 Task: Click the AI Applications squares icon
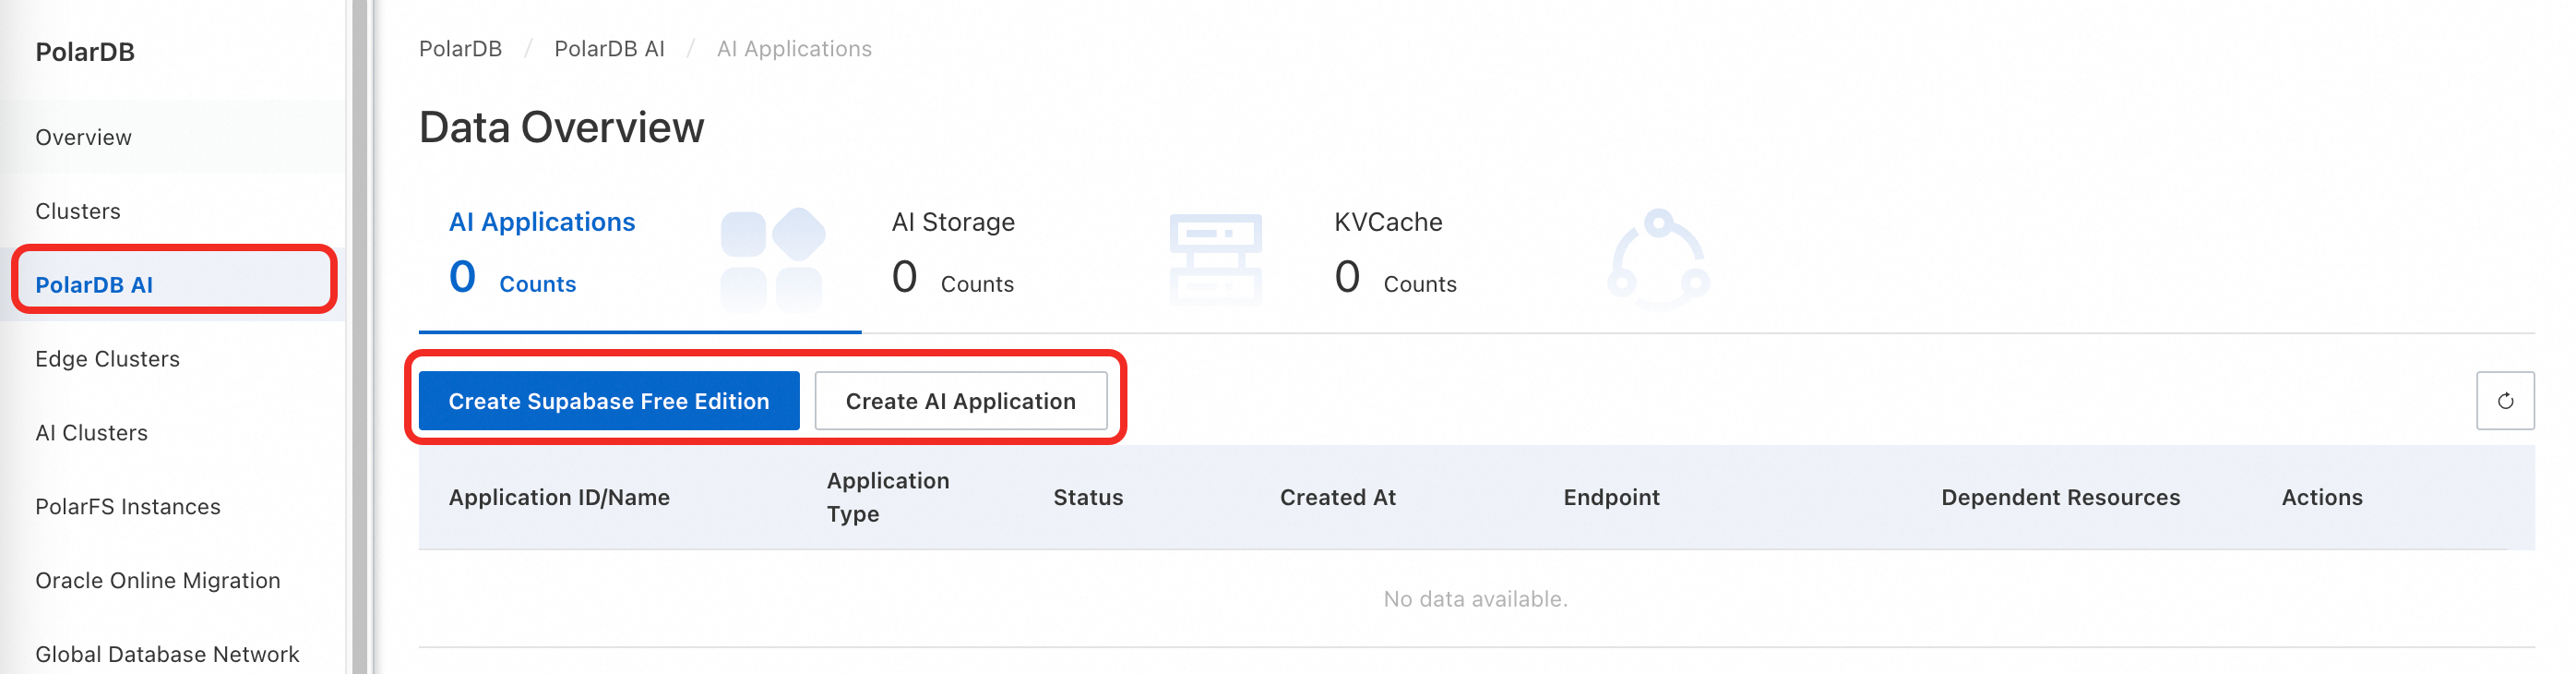[772, 260]
